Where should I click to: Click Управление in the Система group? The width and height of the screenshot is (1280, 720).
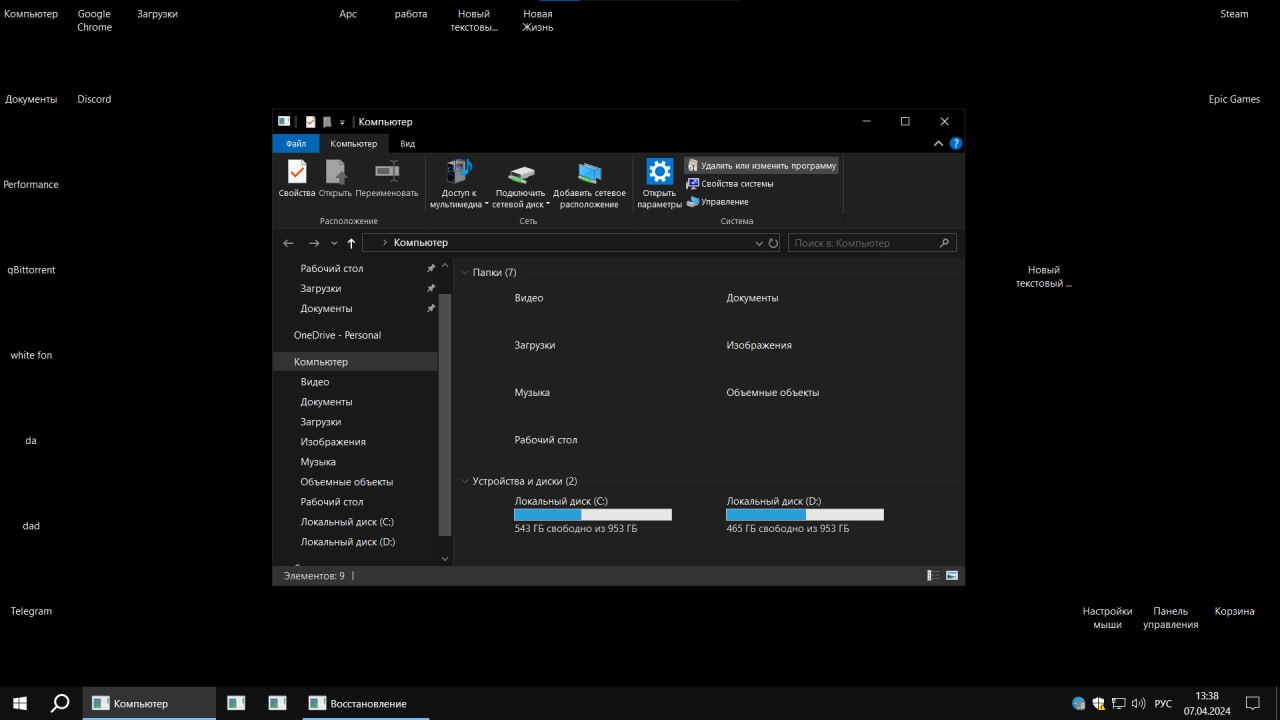coord(717,202)
